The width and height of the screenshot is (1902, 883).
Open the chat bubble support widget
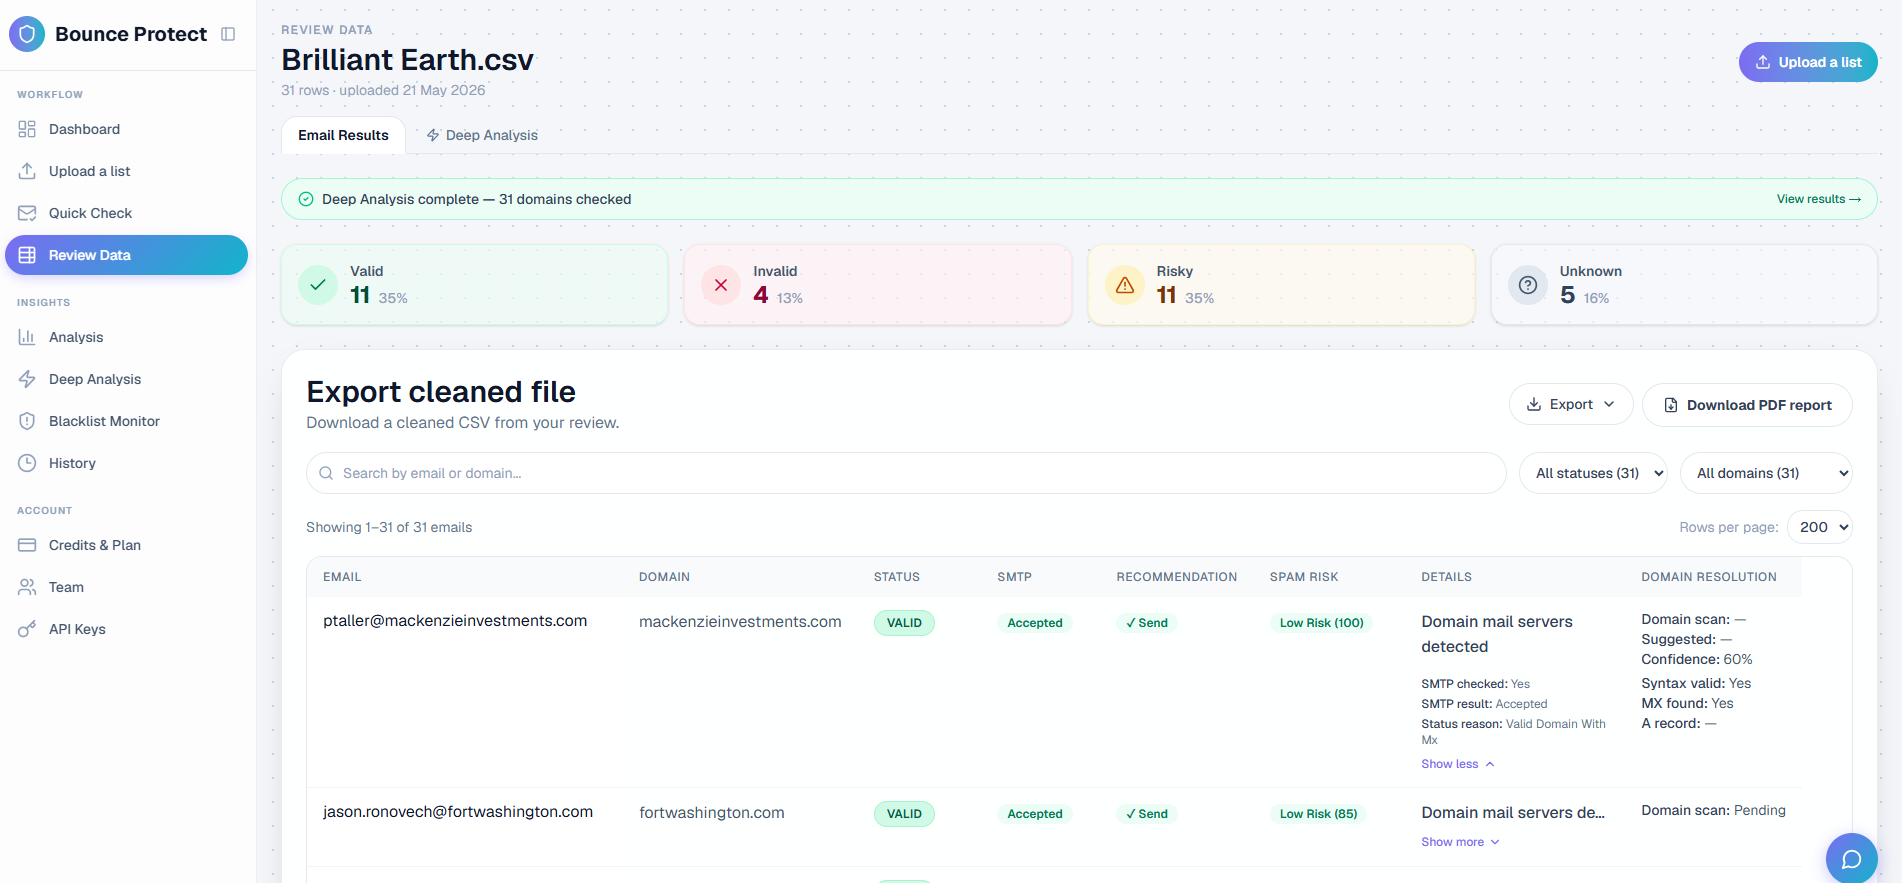pyautogui.click(x=1852, y=859)
